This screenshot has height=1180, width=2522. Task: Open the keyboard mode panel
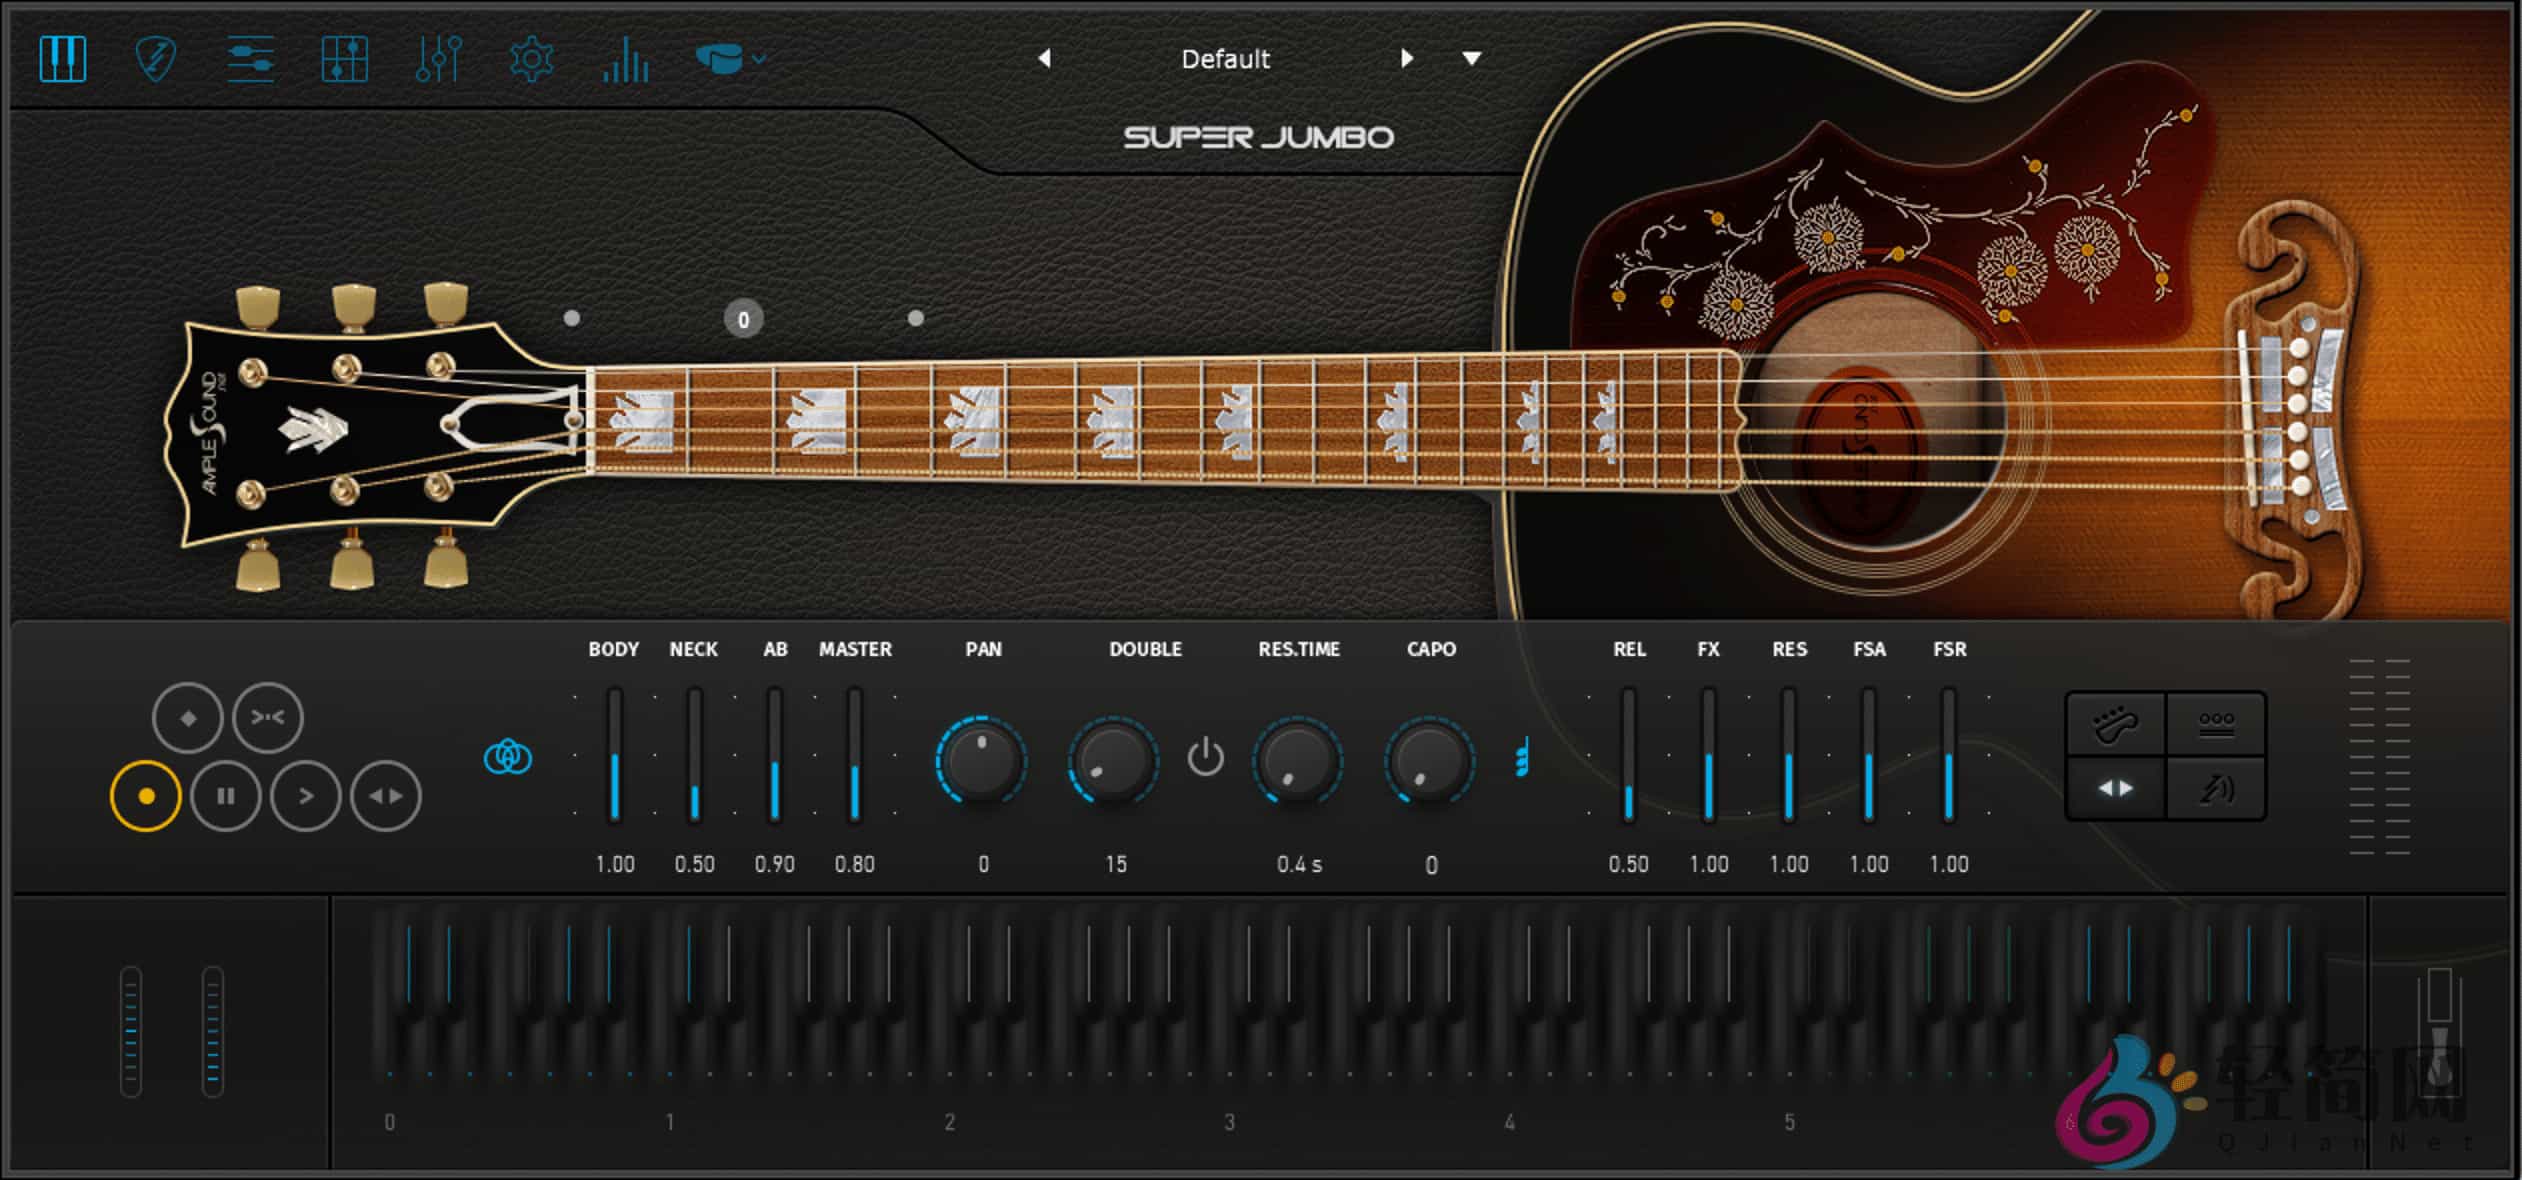(x=62, y=60)
